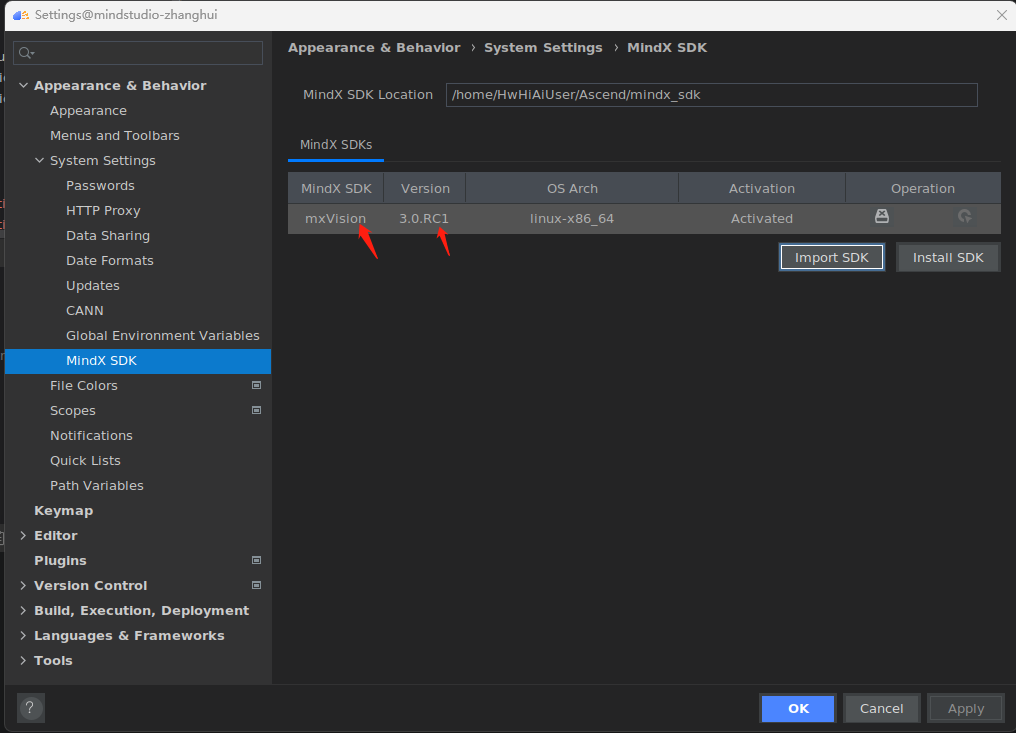Screen dimensions: 1016x733
Task: Expand the Editor section
Action: (23, 535)
